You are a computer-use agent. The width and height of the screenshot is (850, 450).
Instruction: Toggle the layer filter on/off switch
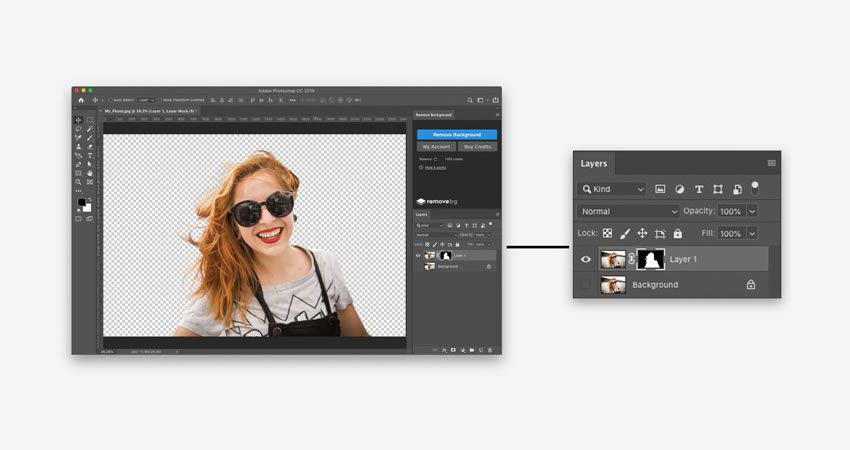coord(755,187)
